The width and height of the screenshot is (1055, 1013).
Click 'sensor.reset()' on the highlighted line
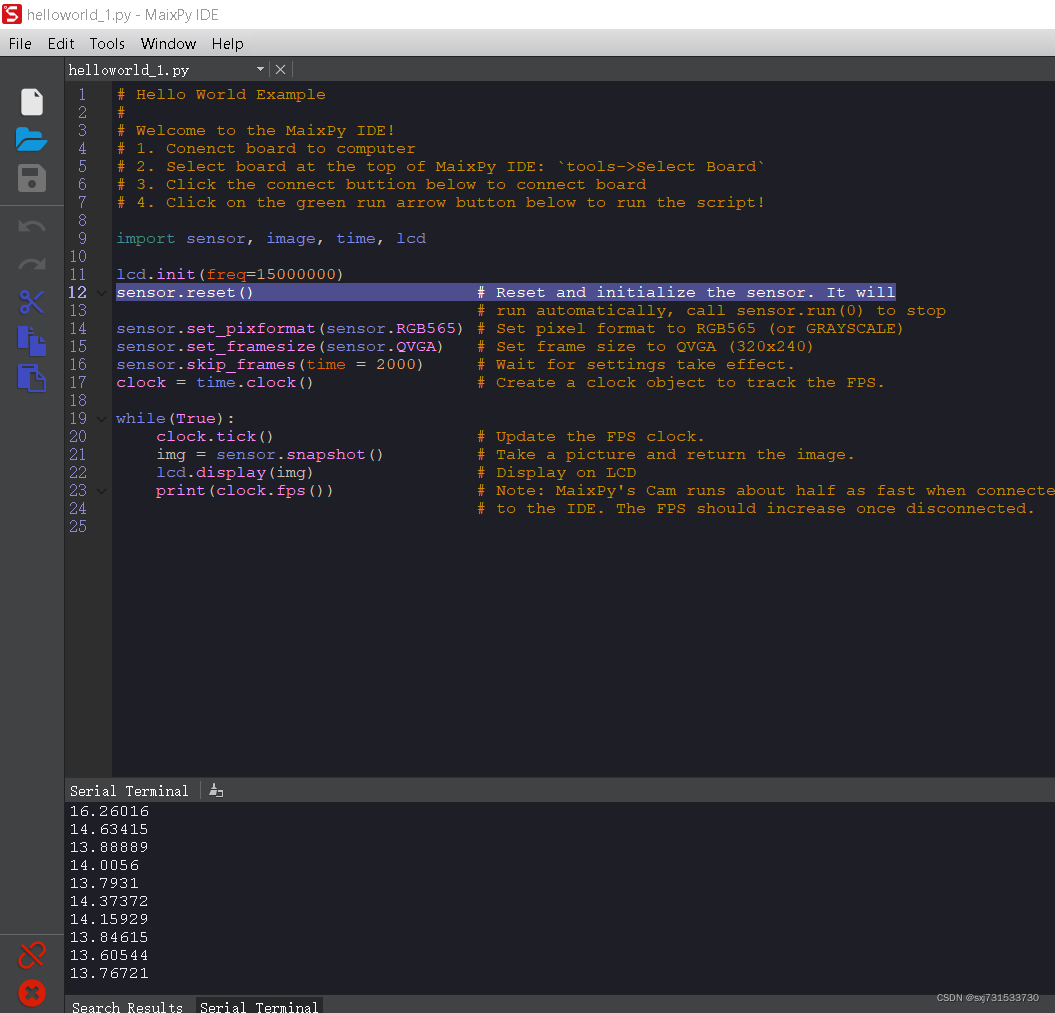pos(185,293)
